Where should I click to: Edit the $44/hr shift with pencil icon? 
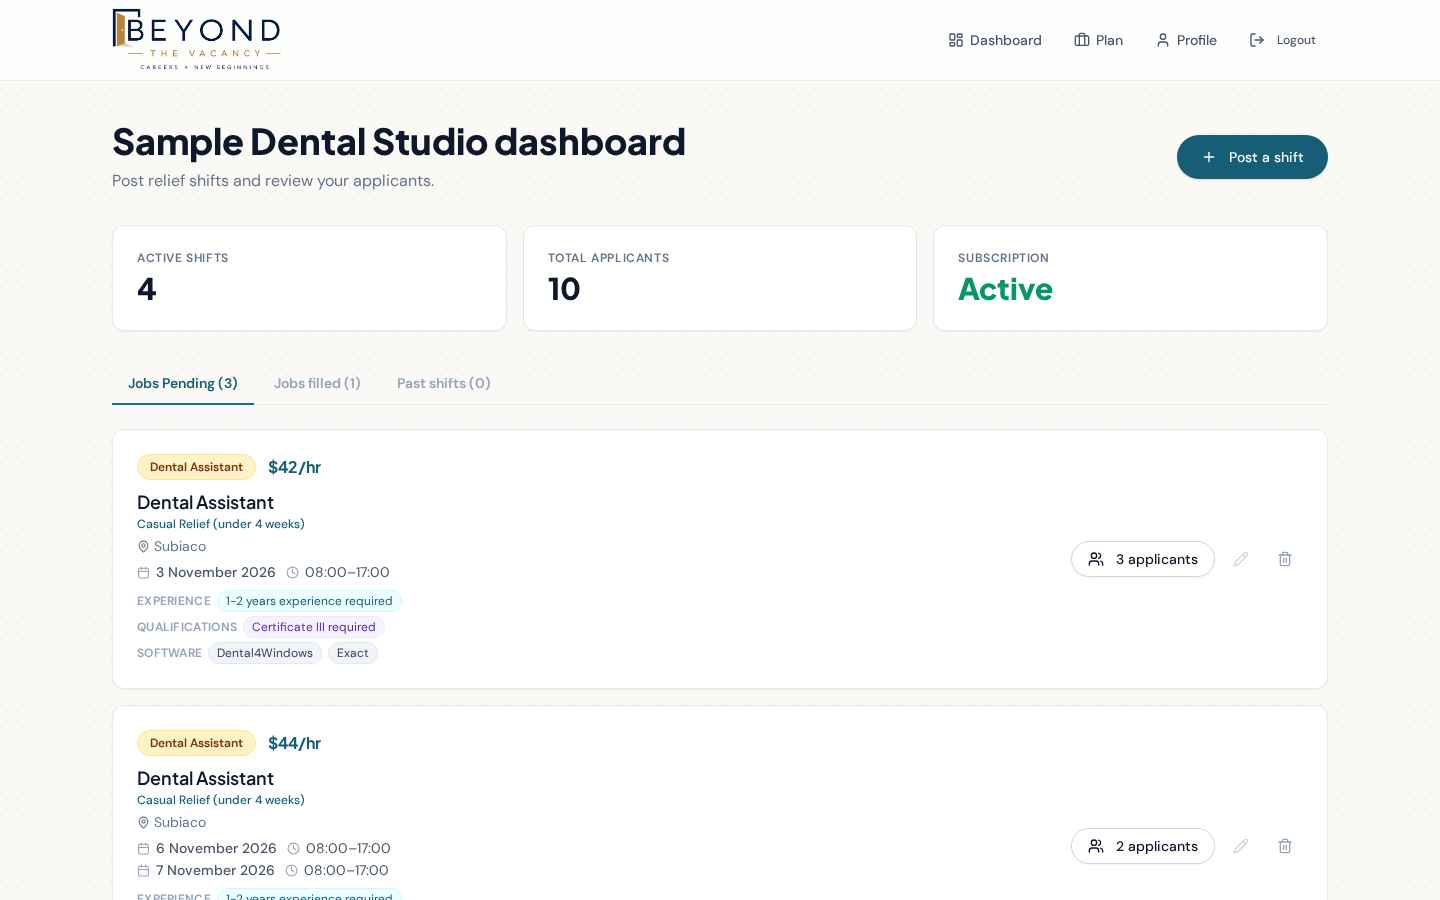click(1241, 846)
